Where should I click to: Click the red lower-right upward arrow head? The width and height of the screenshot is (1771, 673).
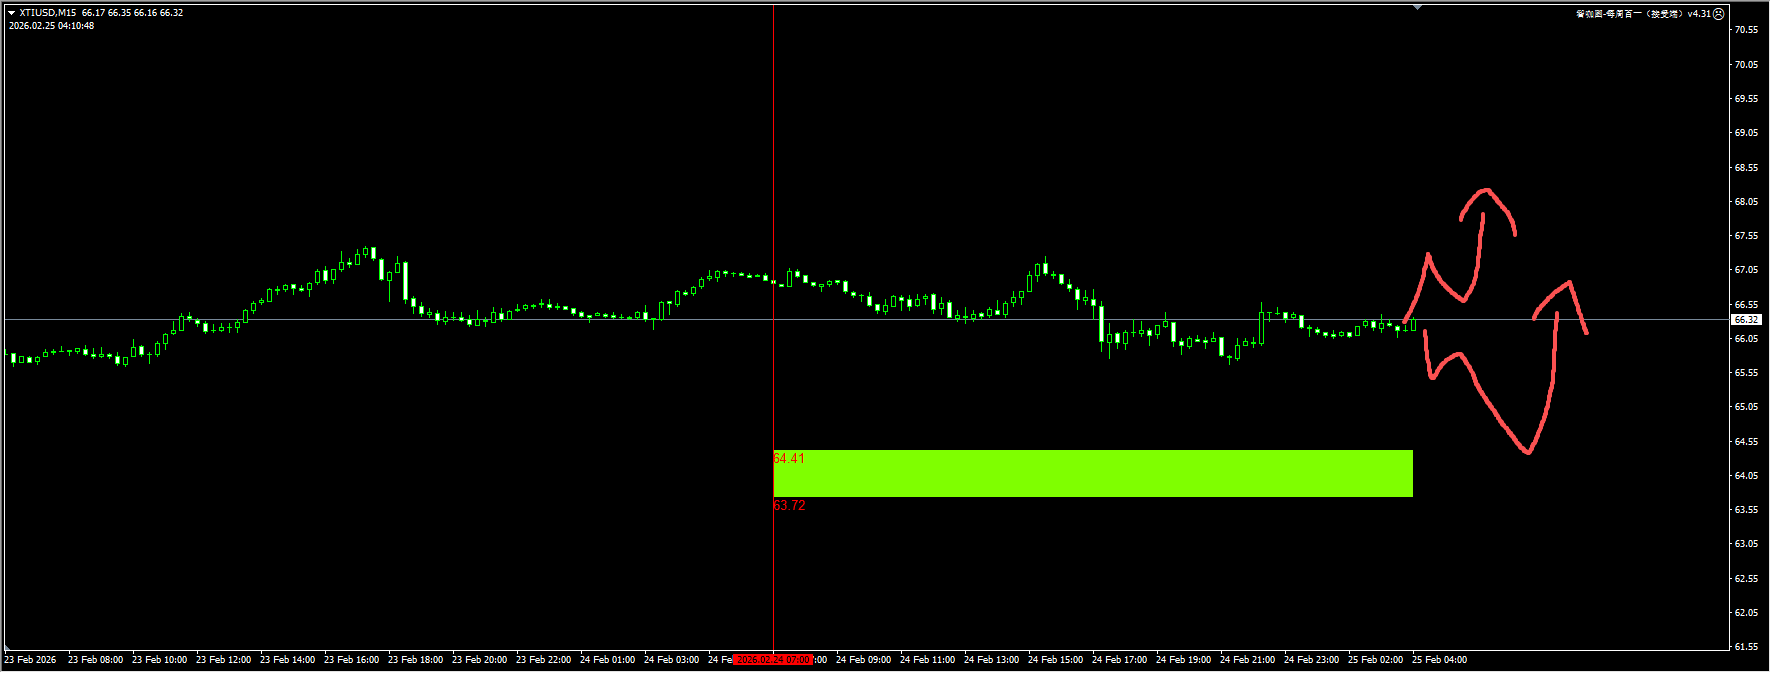pyautogui.click(x=1567, y=285)
